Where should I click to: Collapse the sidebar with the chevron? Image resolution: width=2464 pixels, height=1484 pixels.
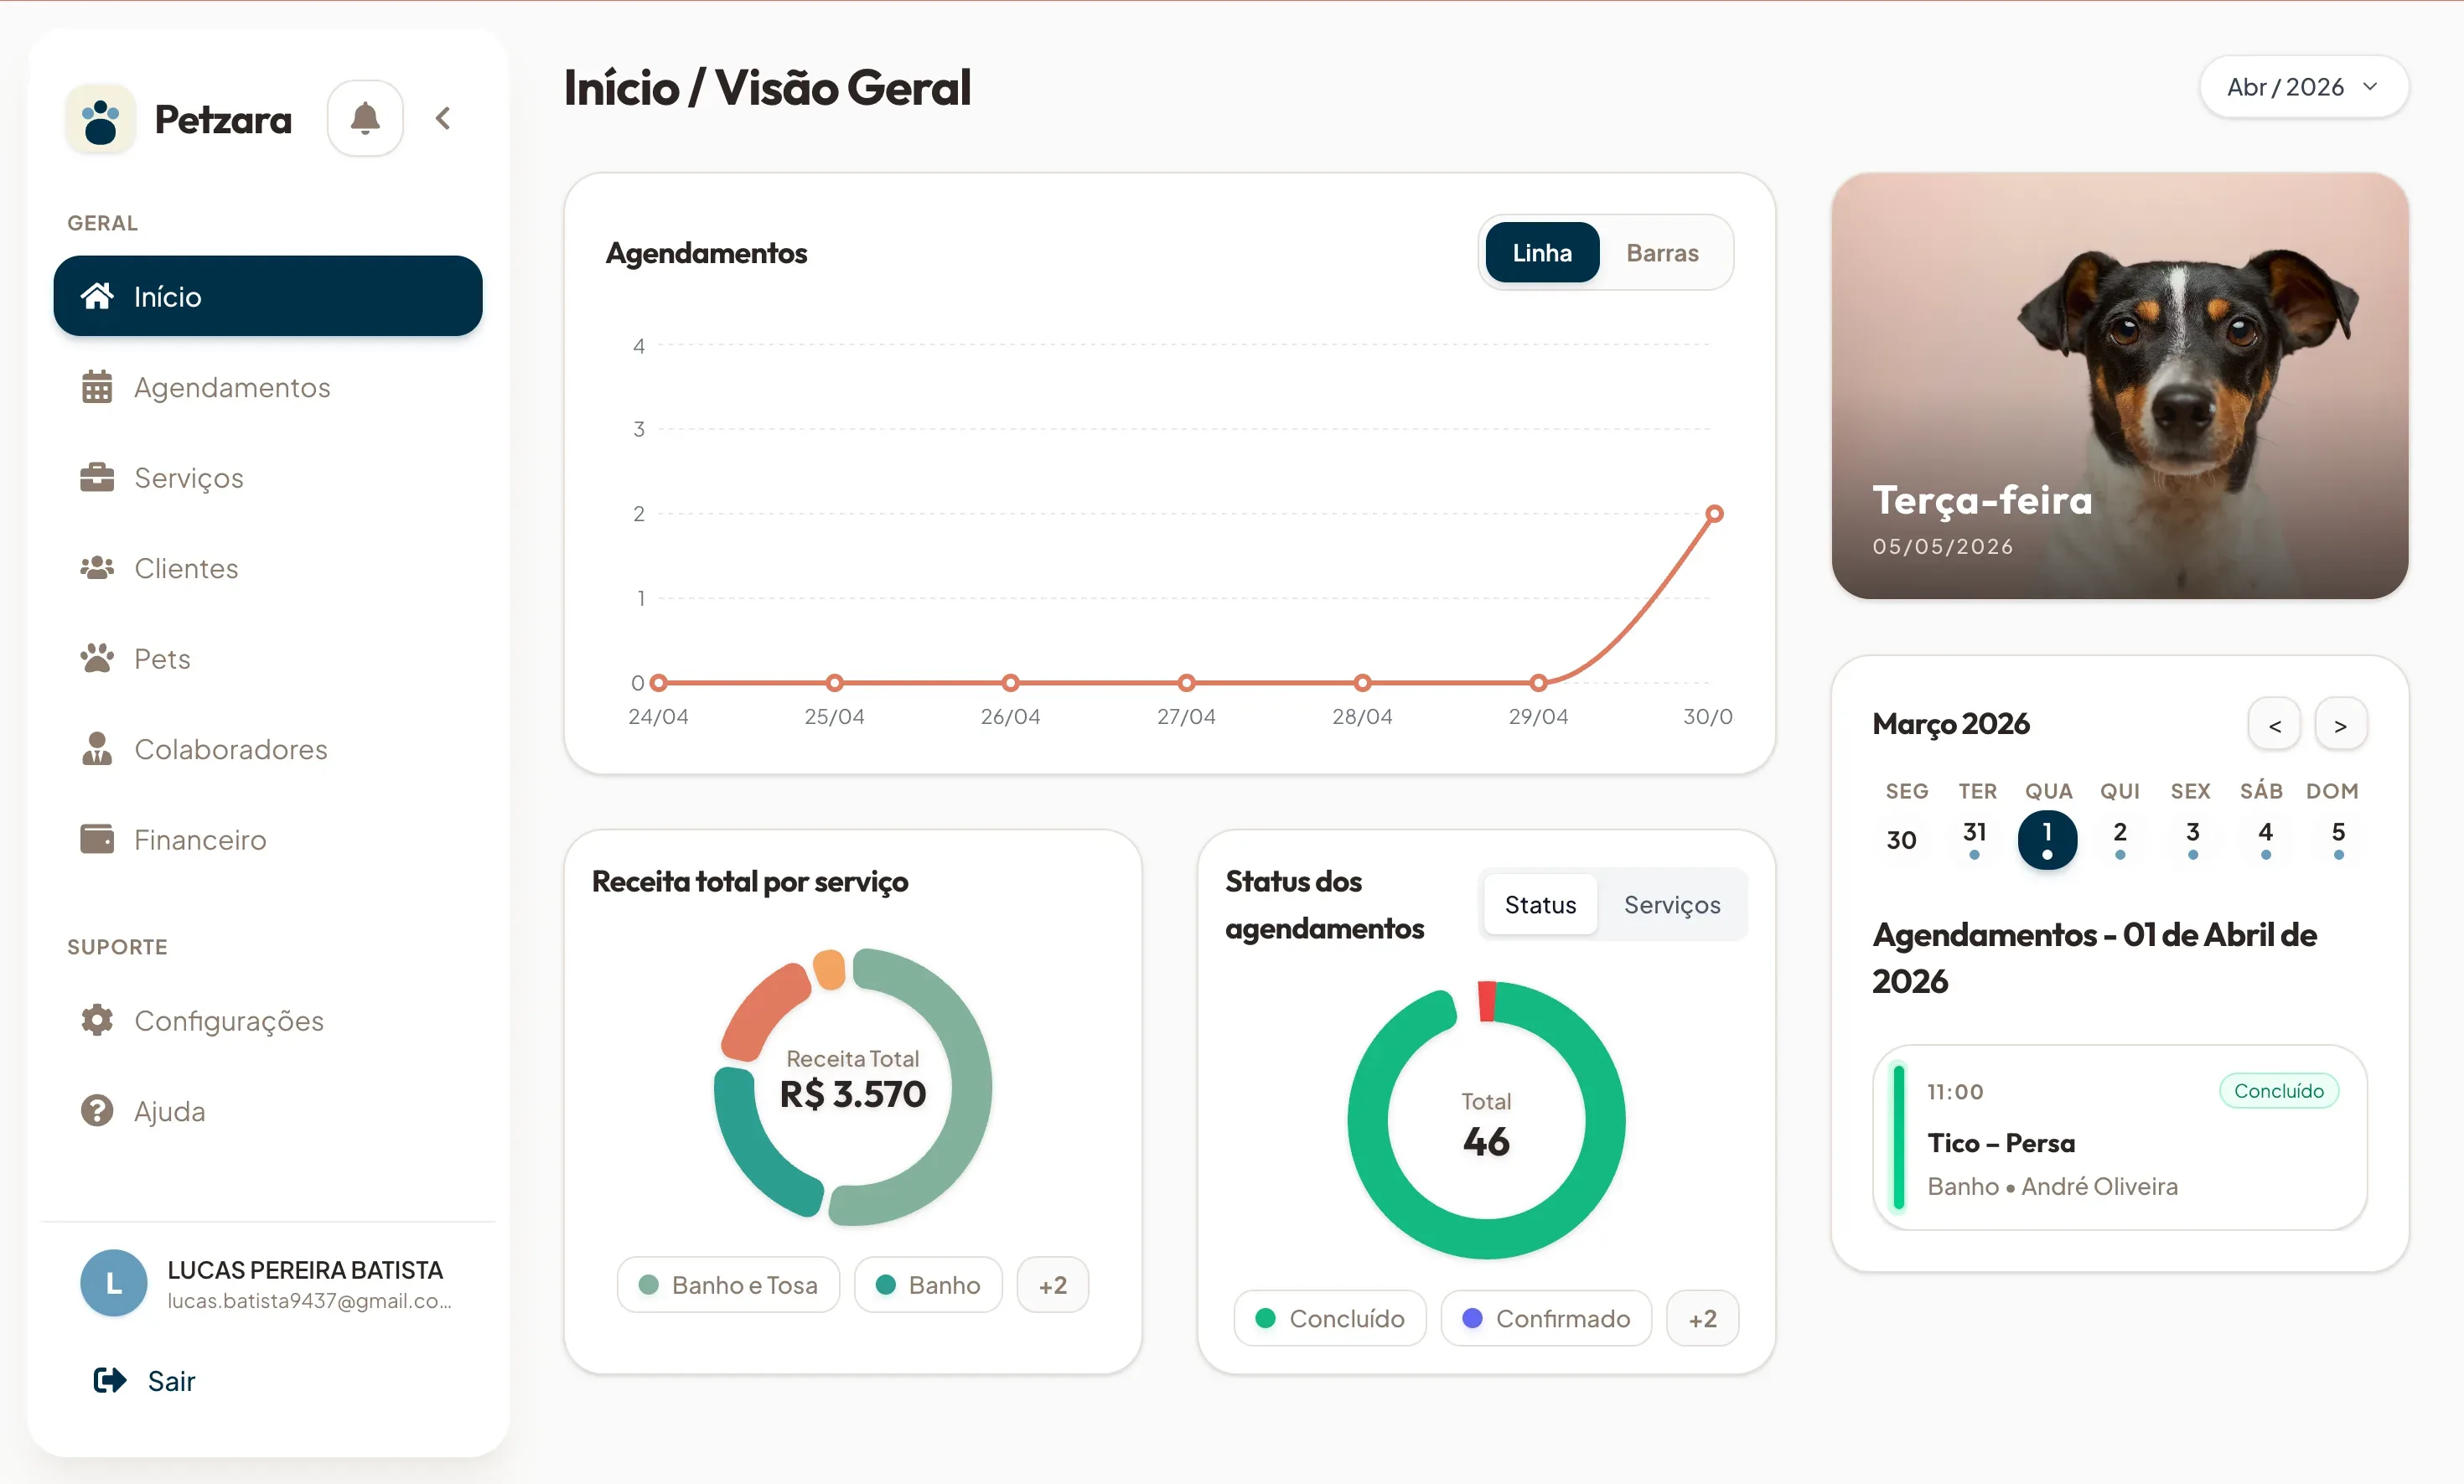[x=443, y=118]
